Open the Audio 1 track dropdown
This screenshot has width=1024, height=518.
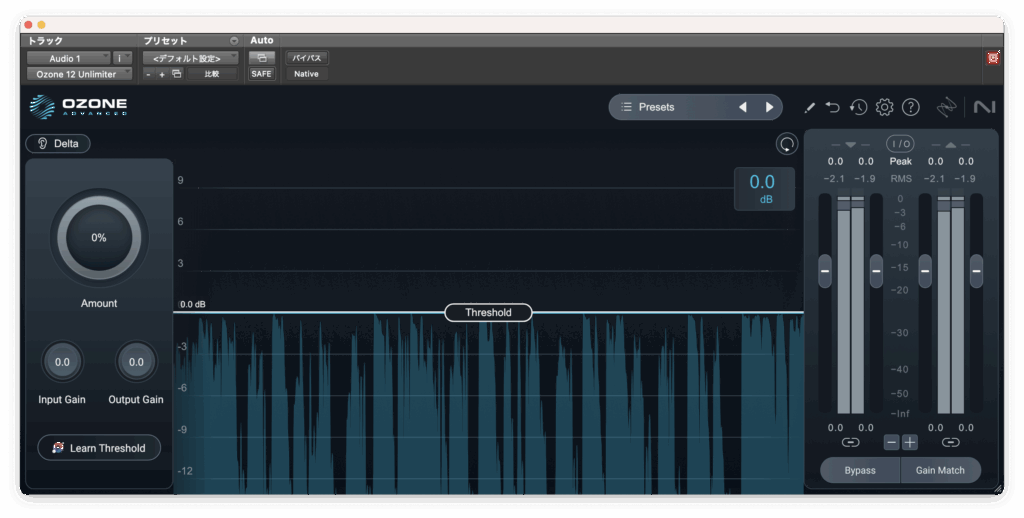[x=68, y=58]
